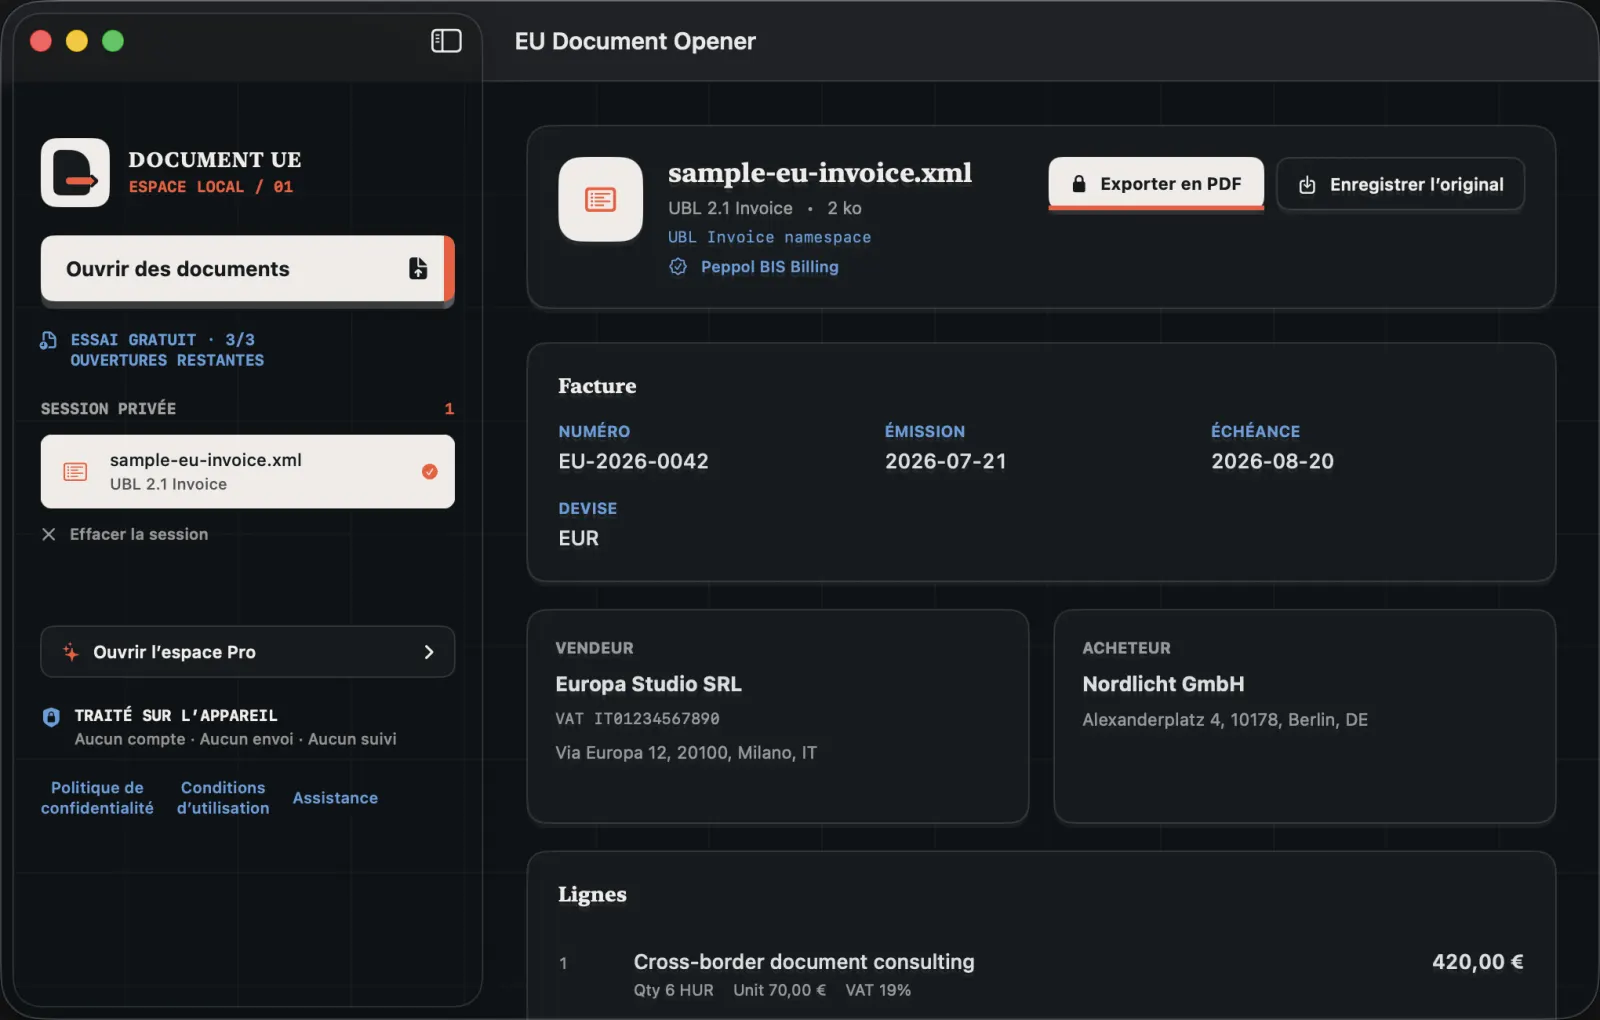Screen dimensions: 1600x1020
Task: Click the seller name Europa Studio SRL
Action: coord(649,684)
